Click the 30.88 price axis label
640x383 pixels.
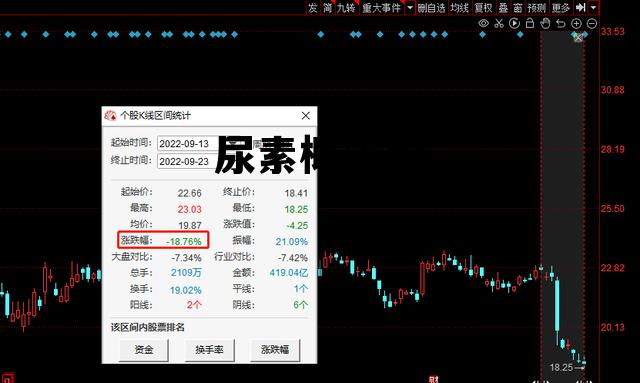tap(612, 90)
